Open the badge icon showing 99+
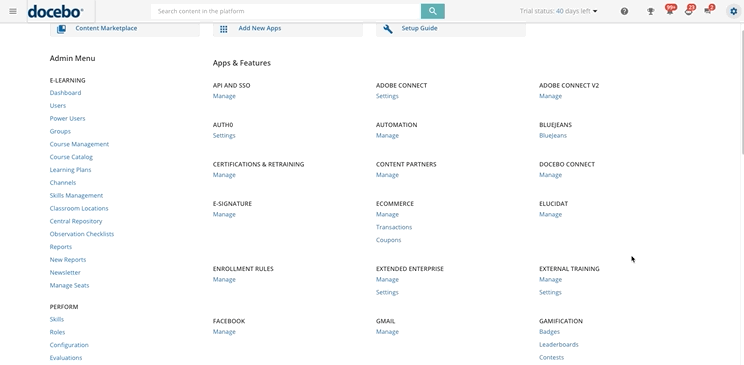The width and height of the screenshot is (744, 365). pos(670,10)
